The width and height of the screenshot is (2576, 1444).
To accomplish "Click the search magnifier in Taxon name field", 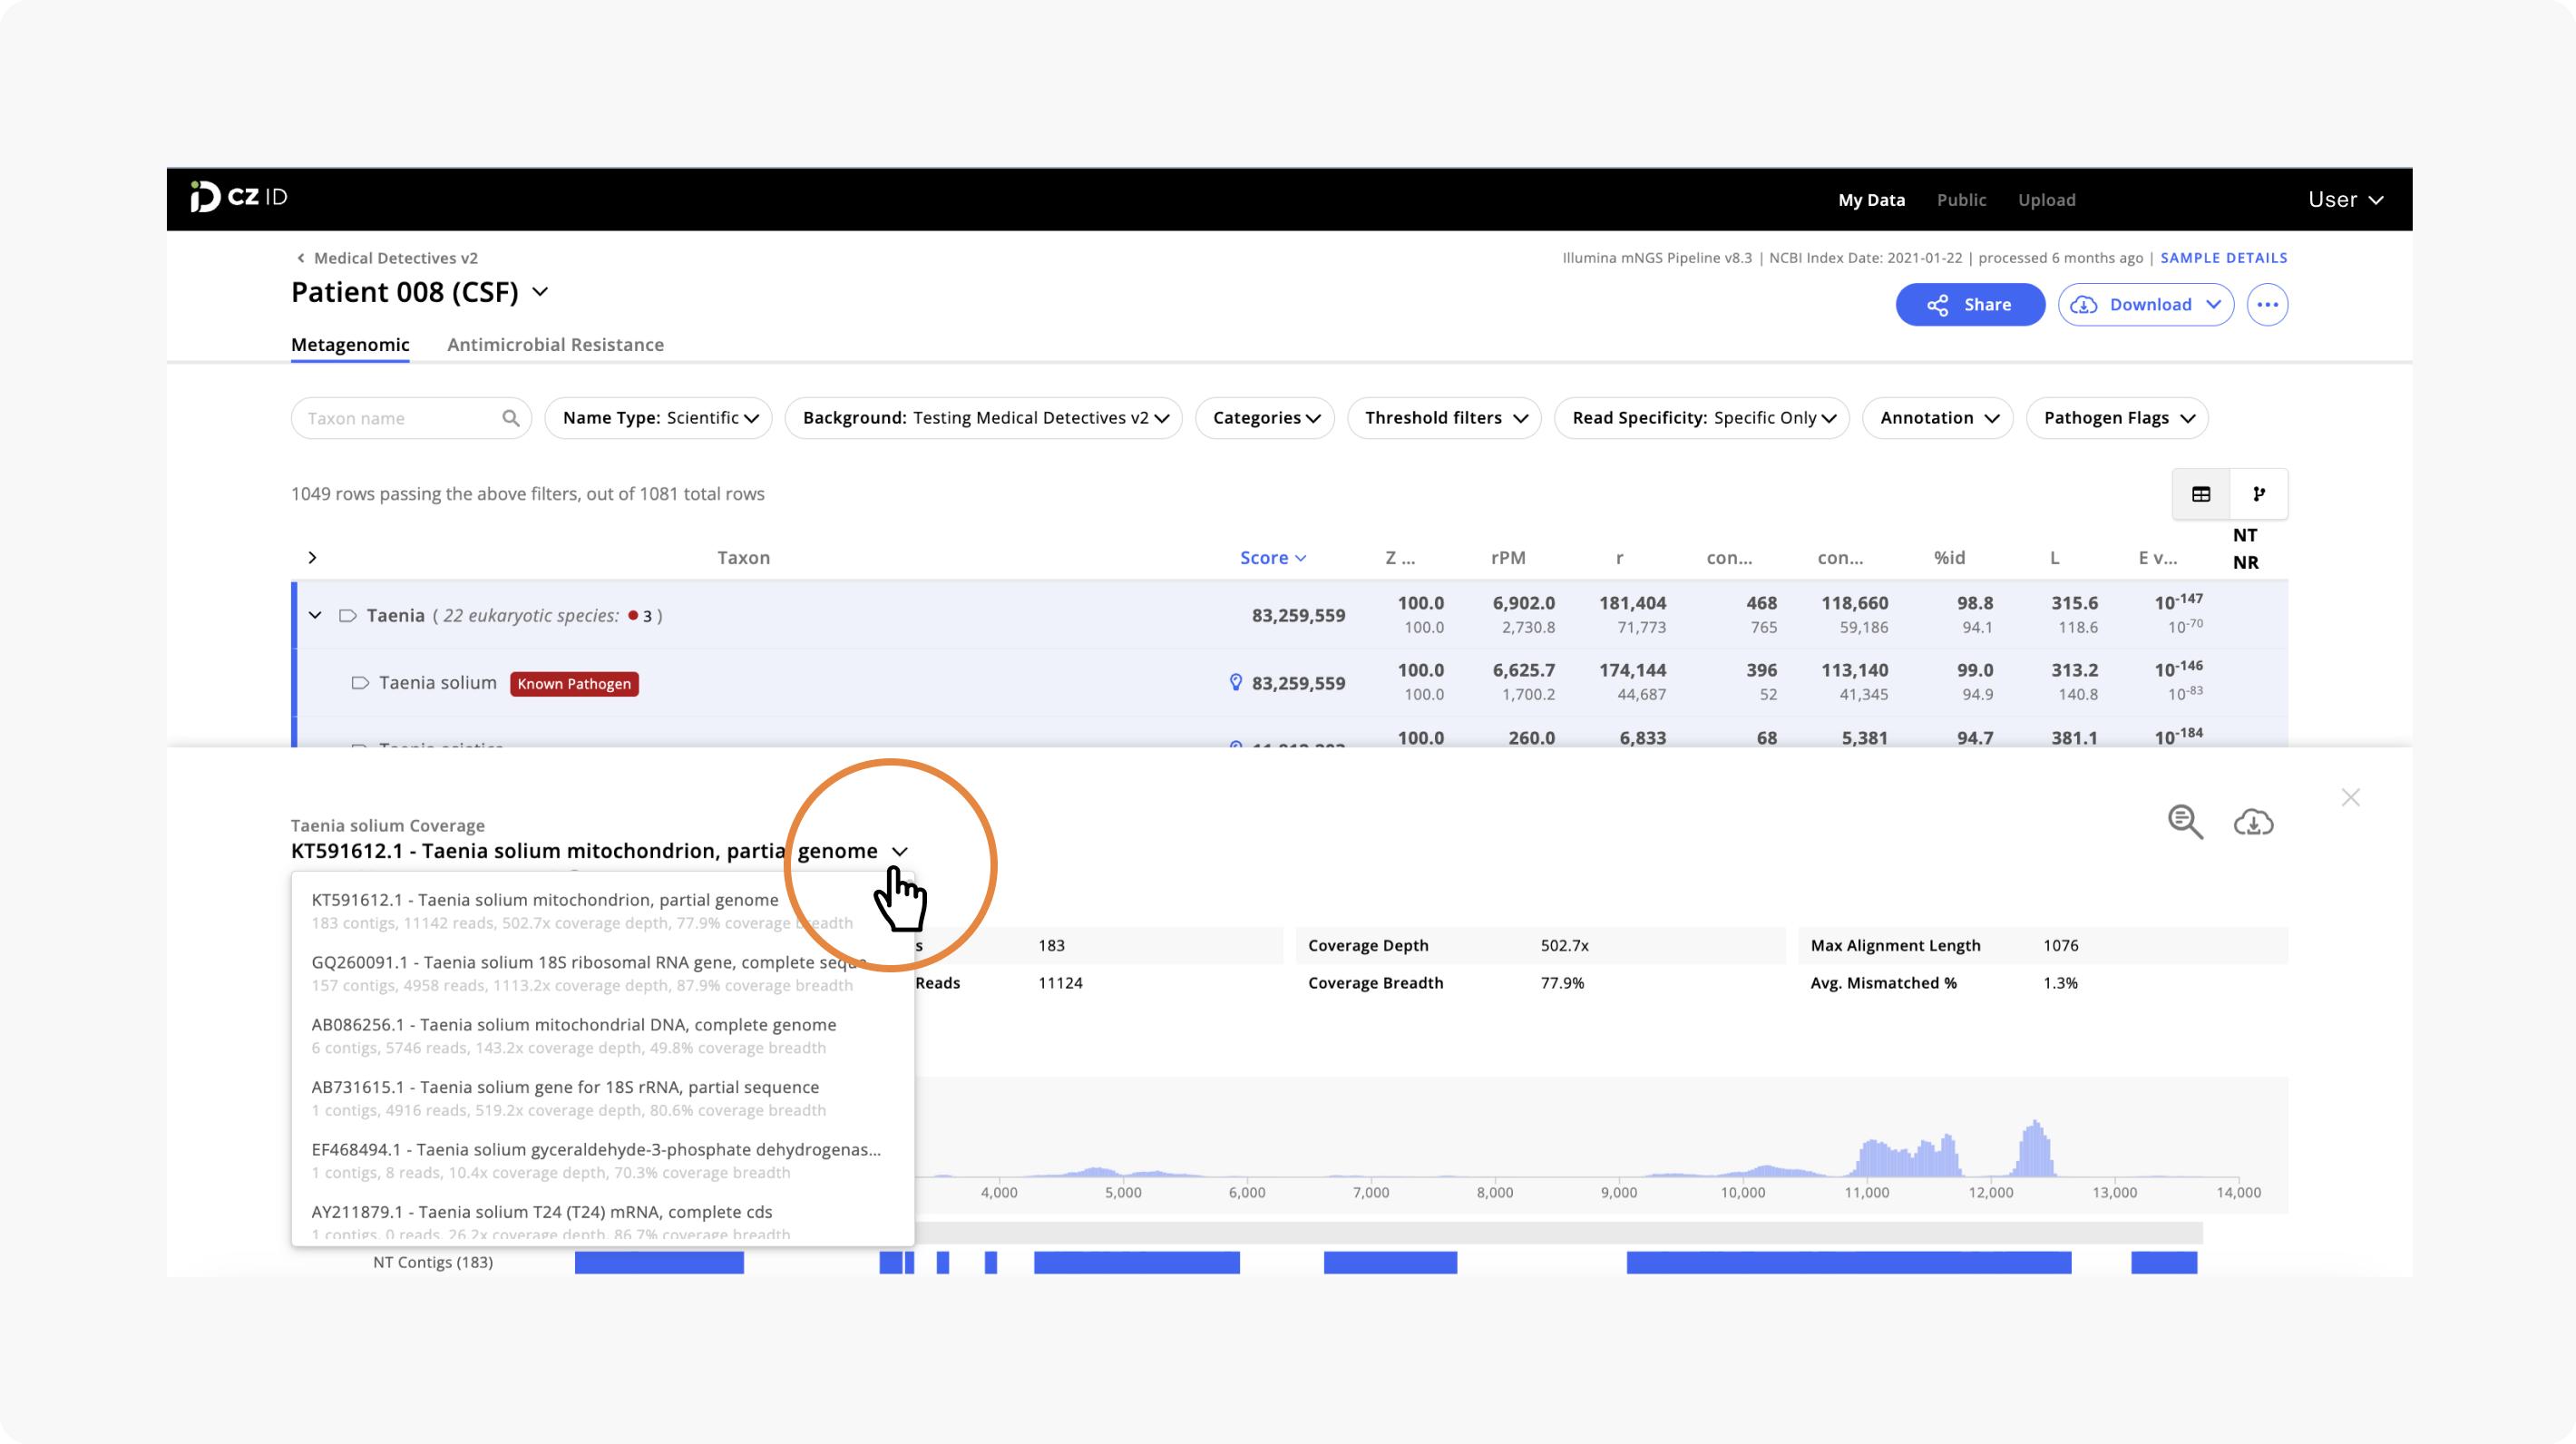I will 511,418.
